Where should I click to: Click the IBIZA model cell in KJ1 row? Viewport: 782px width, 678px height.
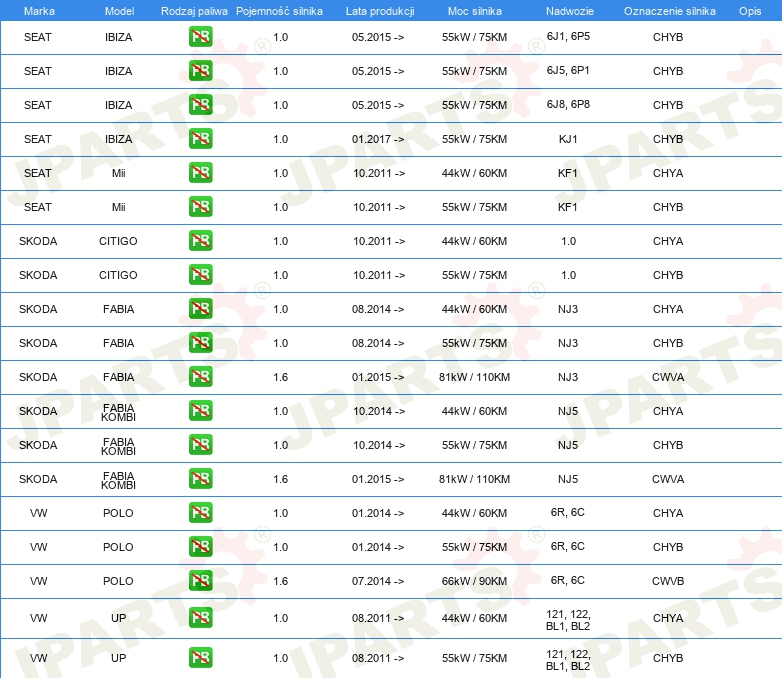coord(118,139)
